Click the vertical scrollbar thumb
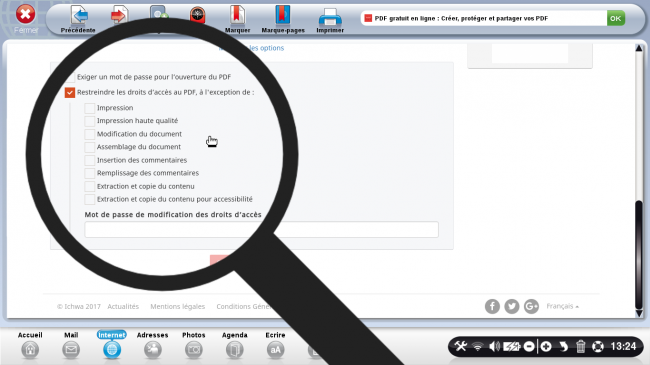 click(x=639, y=254)
